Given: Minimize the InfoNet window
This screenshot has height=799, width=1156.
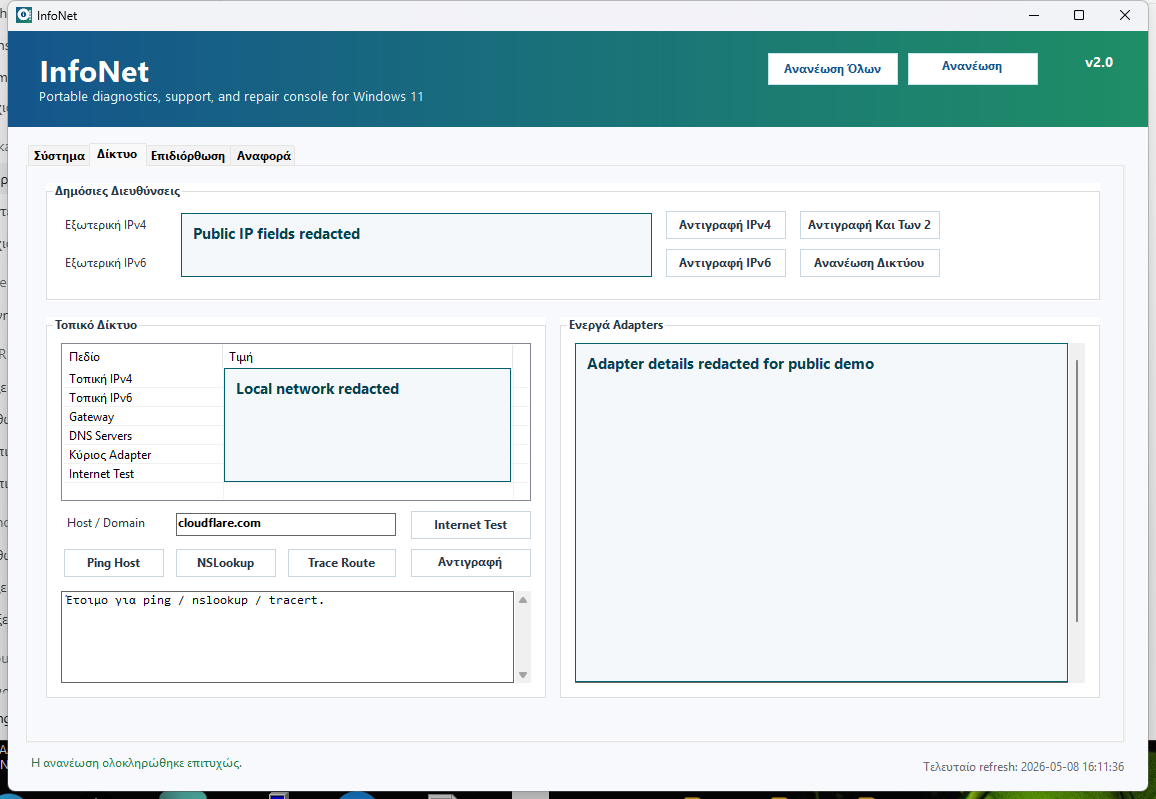Looking at the screenshot, I should pyautogui.click(x=1034, y=15).
